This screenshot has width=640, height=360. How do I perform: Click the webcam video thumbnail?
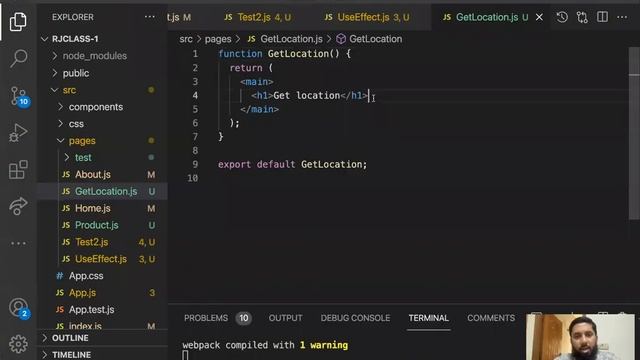(580, 337)
